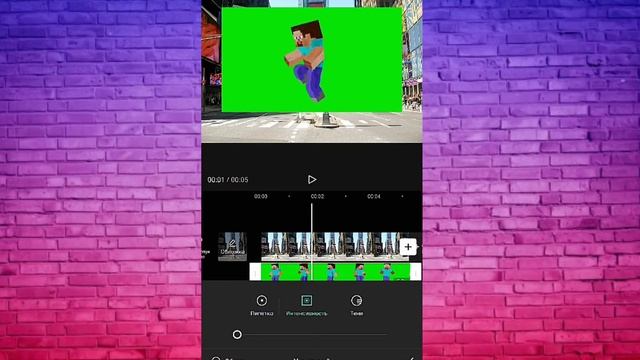Select the Пипетка color picker tool
Image resolution: width=640 pixels, height=360 pixels.
[262, 305]
